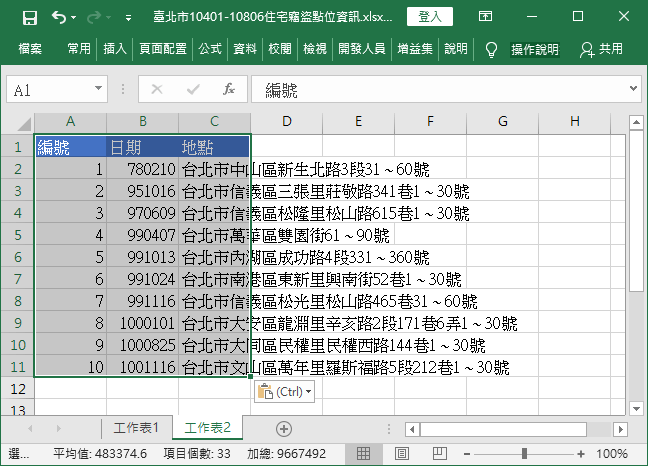Click the lightbulb Tell Me icon
648x466 pixels.
pos(491,50)
